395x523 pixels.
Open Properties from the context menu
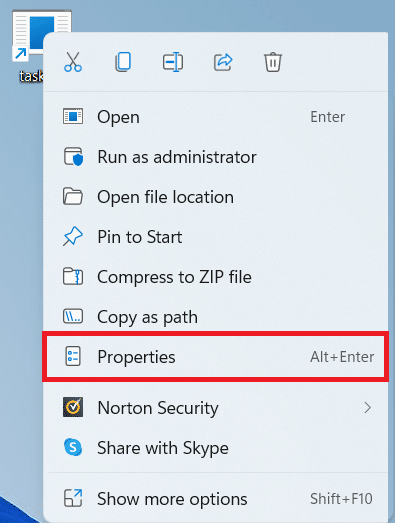(215, 357)
